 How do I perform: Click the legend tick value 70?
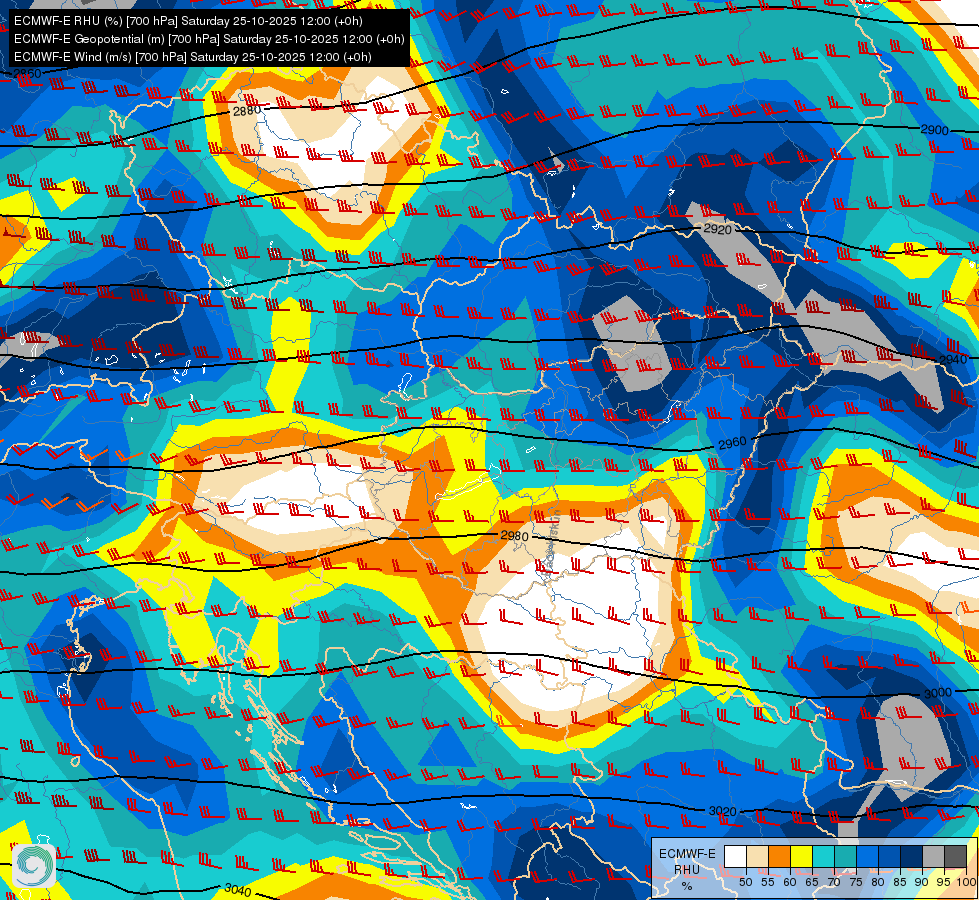click(834, 882)
